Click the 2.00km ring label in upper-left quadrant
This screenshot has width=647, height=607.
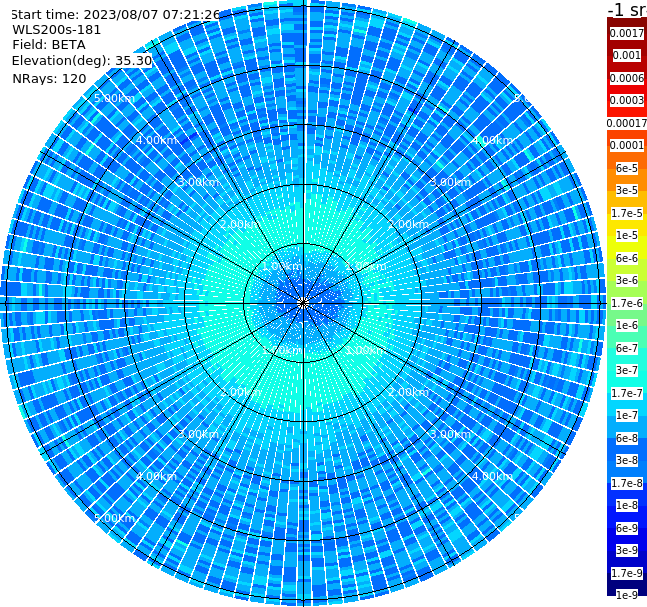tap(241, 224)
